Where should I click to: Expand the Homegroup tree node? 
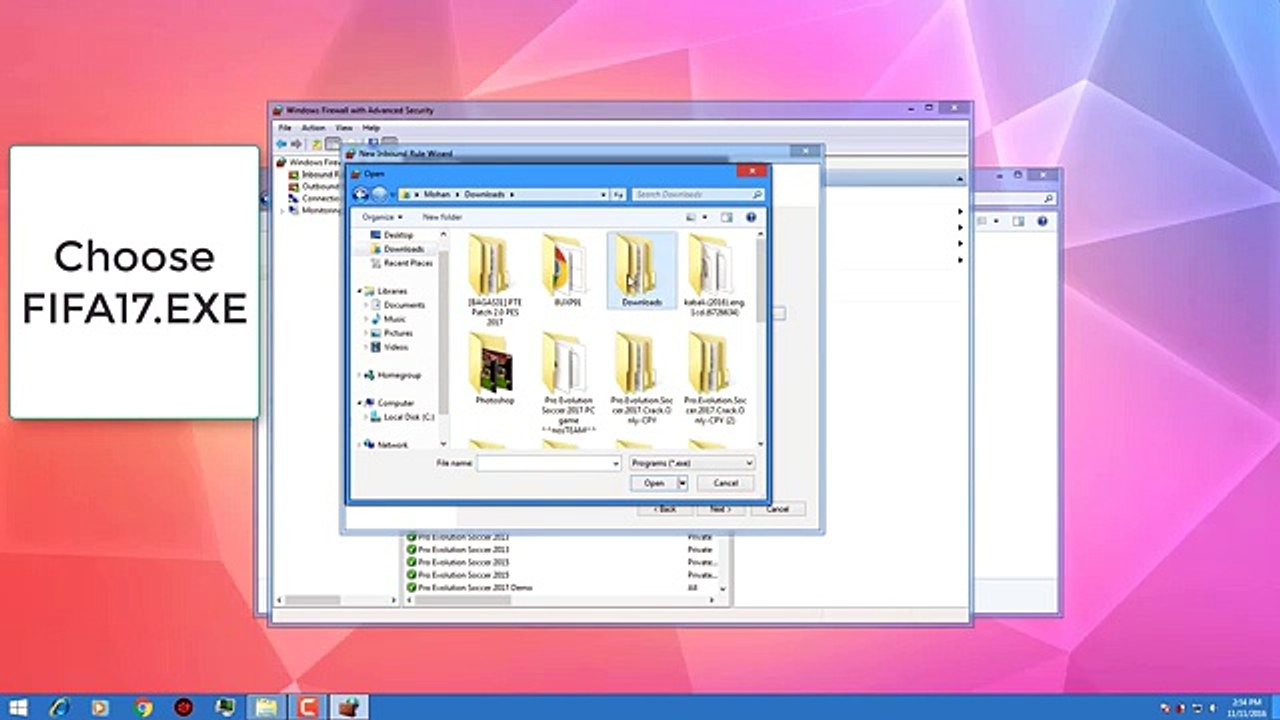point(359,375)
